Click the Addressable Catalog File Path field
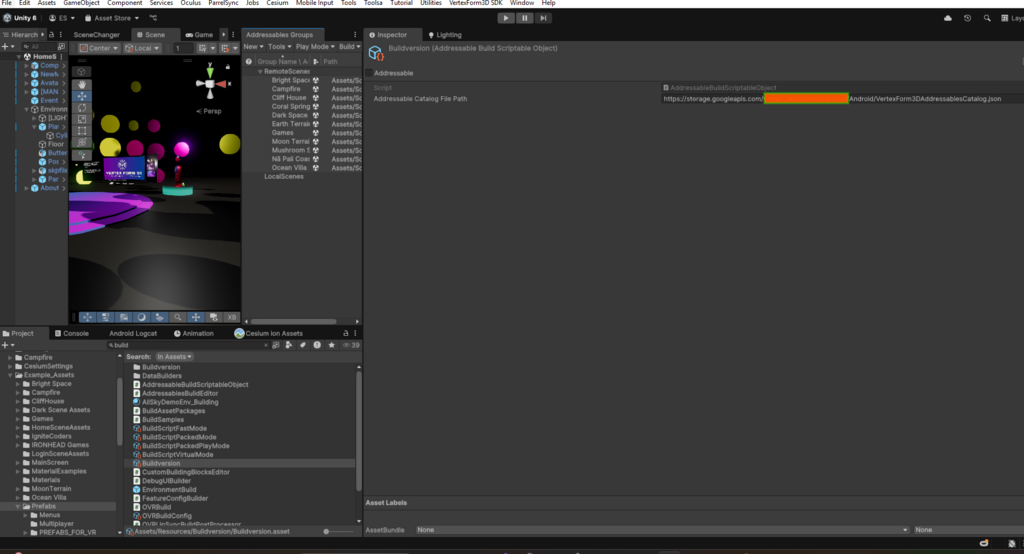Image resolution: width=1024 pixels, height=554 pixels. pyautogui.click(x=830, y=99)
